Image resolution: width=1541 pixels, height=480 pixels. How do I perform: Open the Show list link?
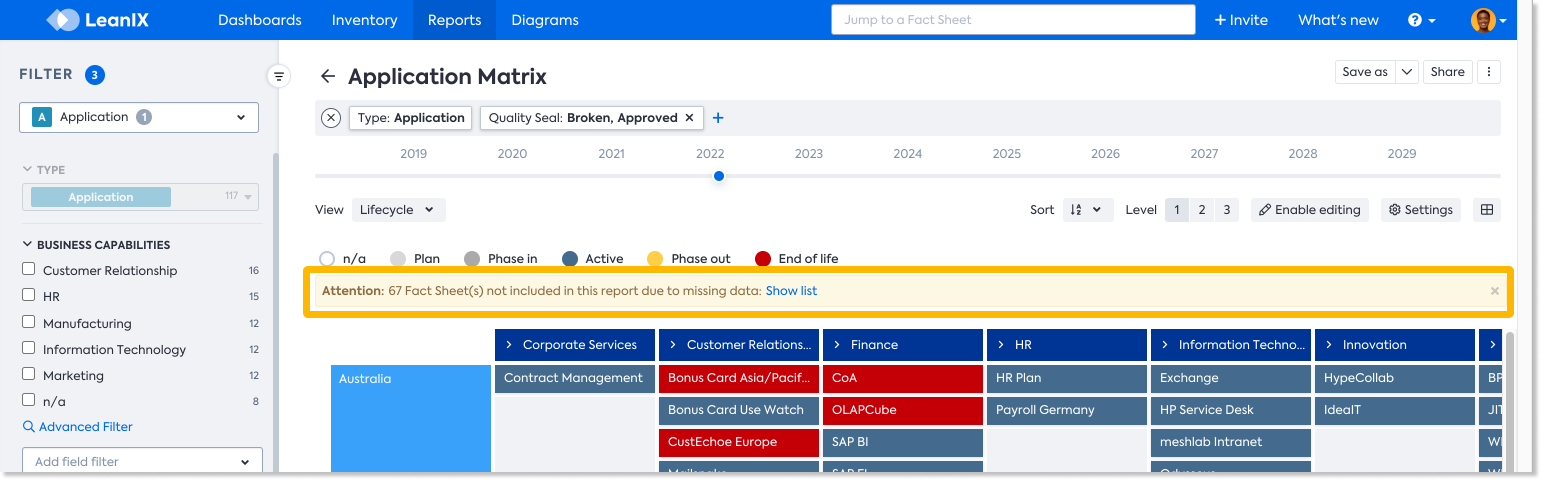pos(791,291)
